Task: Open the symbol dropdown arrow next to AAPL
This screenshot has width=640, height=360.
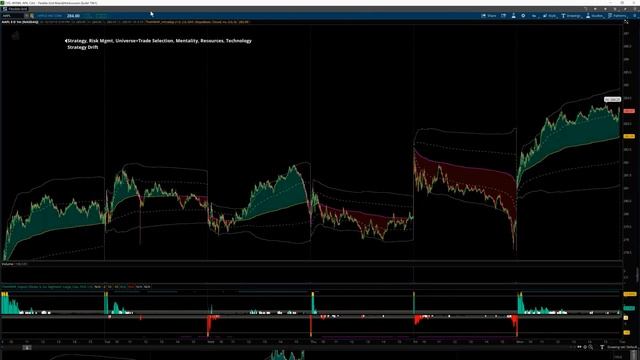Action: pyautogui.click(x=27, y=16)
